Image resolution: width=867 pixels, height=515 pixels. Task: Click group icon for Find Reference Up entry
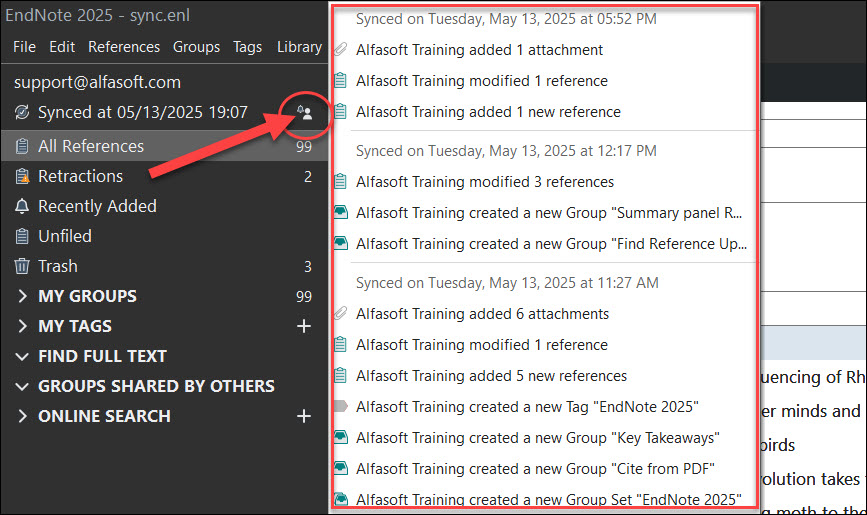tap(341, 243)
